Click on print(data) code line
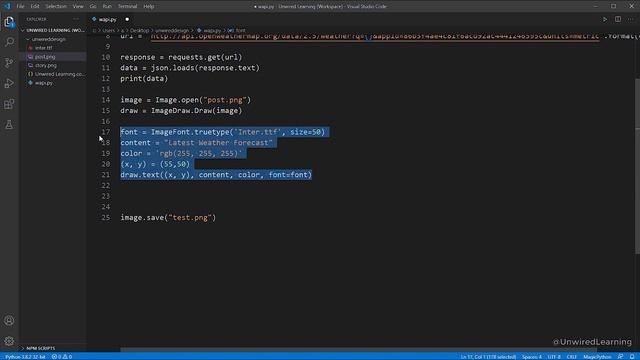Viewport: 640px width, 360px height. pyautogui.click(x=144, y=79)
